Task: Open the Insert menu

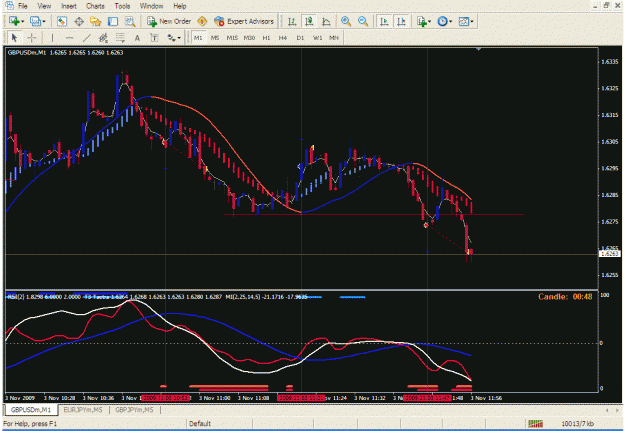Action: (x=69, y=6)
